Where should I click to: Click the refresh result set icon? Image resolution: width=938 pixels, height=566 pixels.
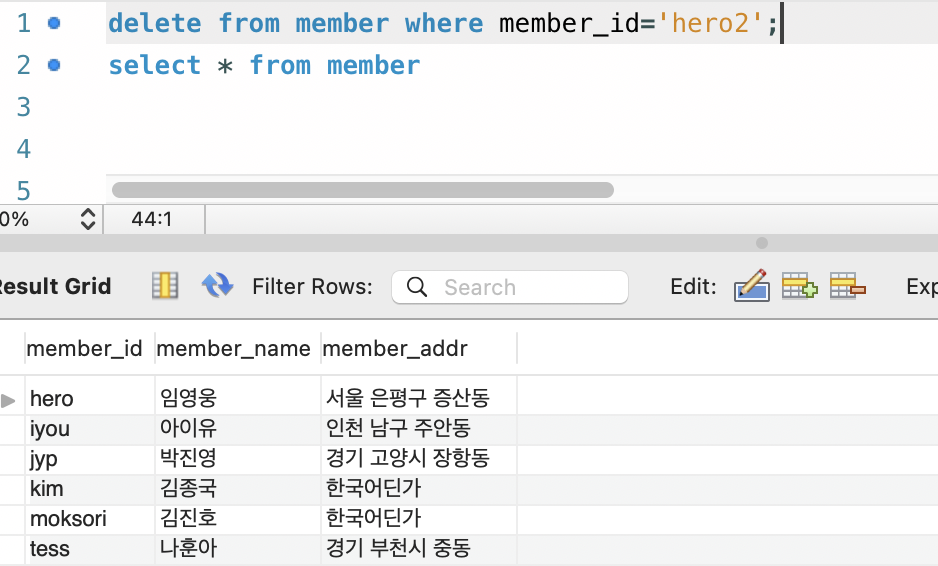coord(217,285)
